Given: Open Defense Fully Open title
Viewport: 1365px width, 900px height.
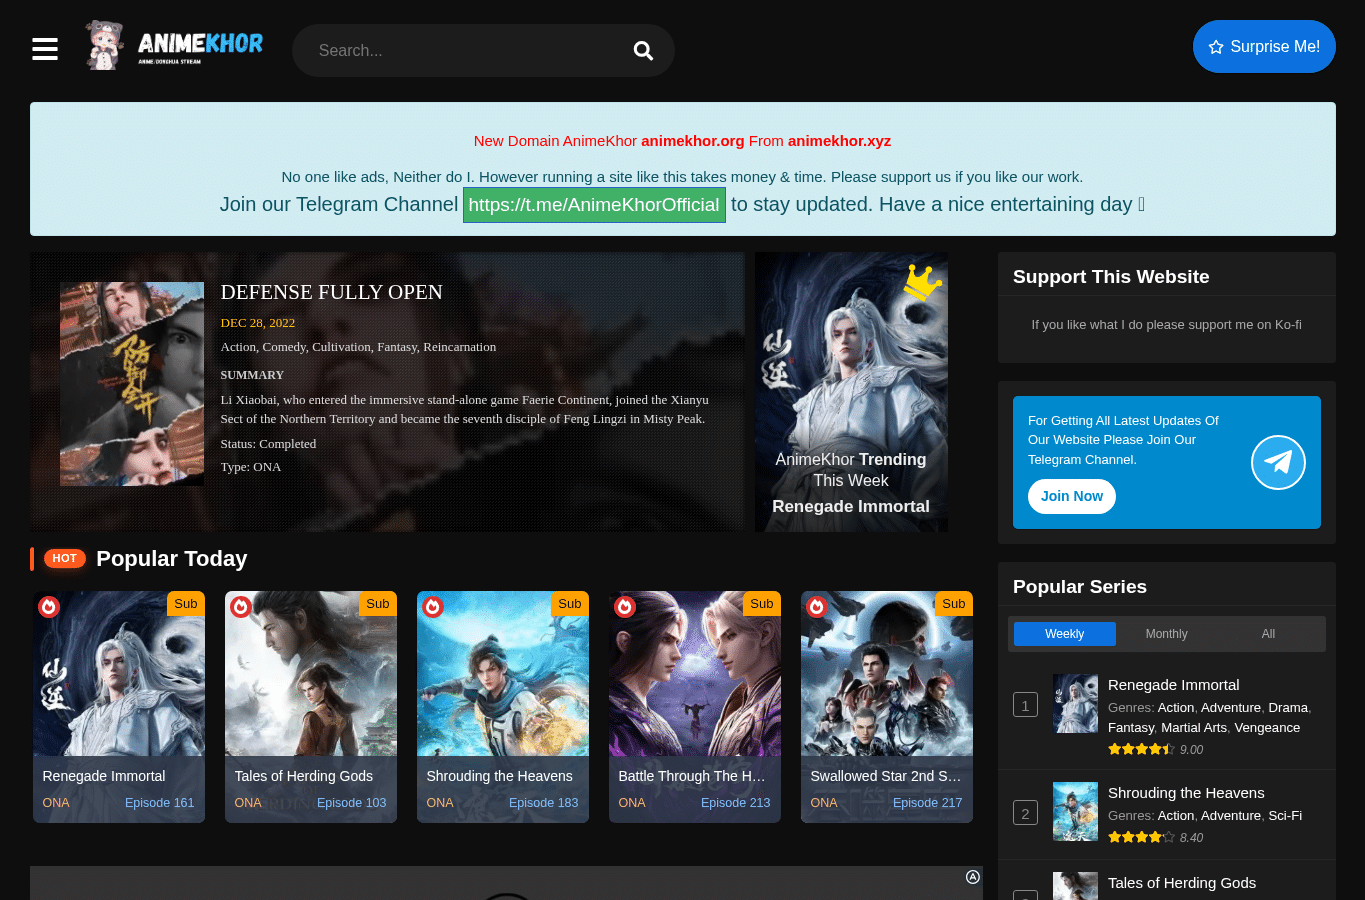Looking at the screenshot, I should point(331,292).
